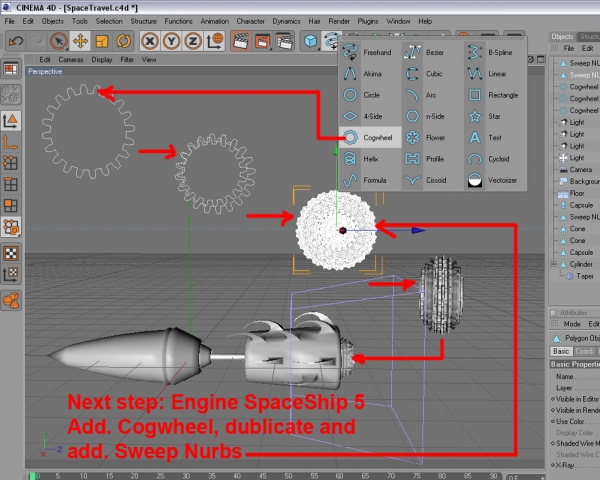Open render in Picture Viewer icon
Image resolution: width=600 pixels, height=480 pixels.
click(263, 41)
